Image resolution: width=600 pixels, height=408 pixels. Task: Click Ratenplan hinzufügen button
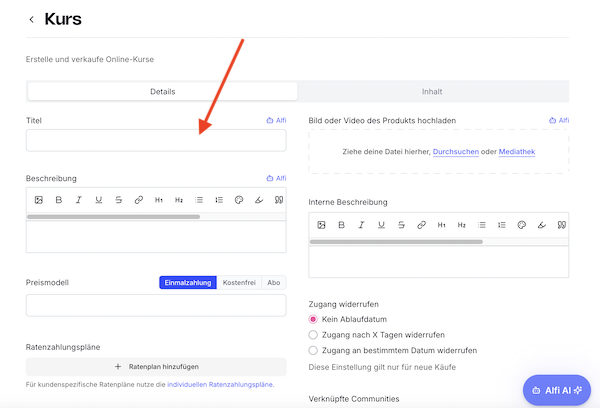156,367
